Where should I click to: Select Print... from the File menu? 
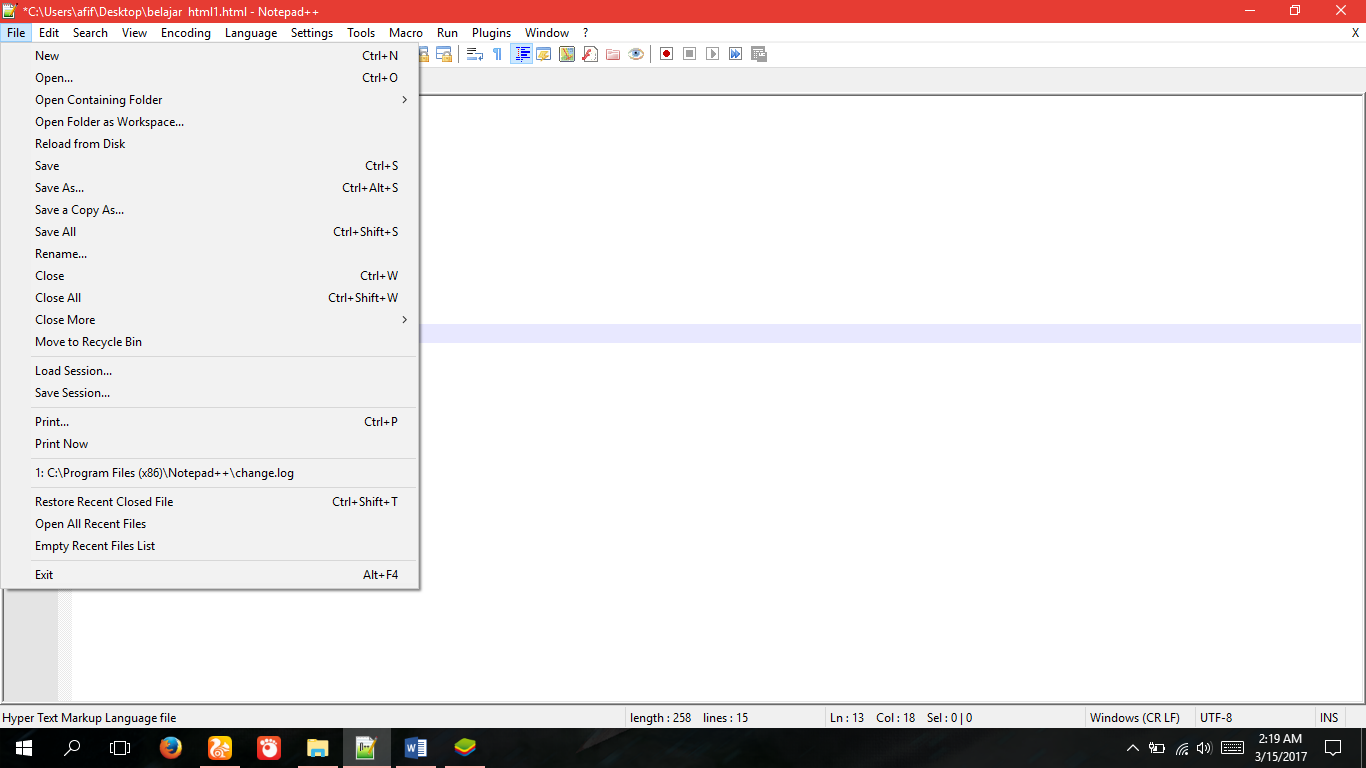[x=210, y=422]
